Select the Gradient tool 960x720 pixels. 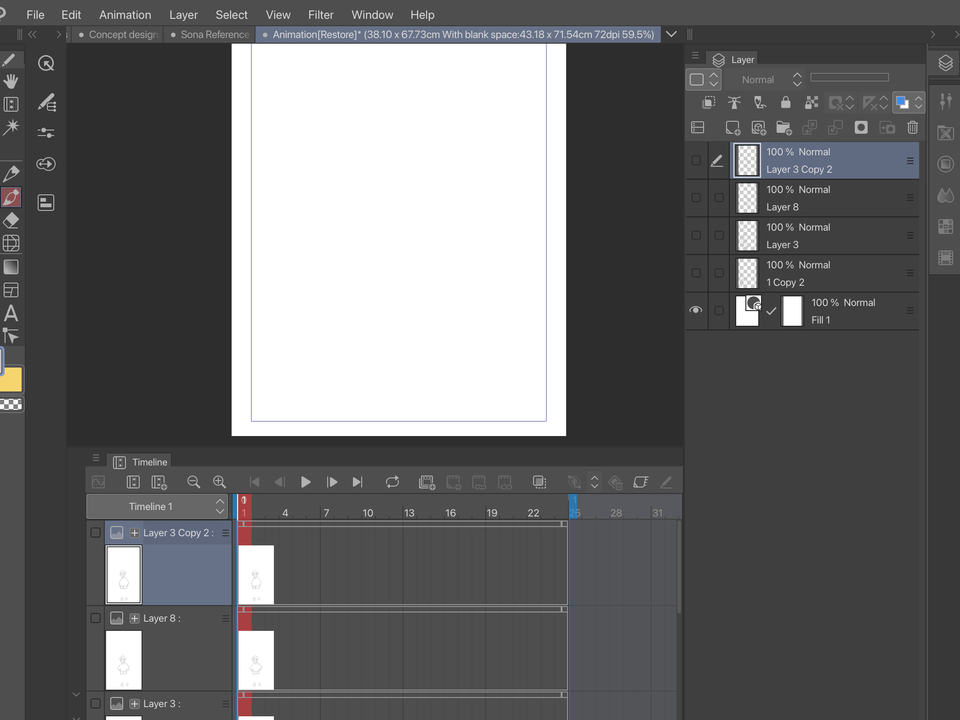(11, 267)
